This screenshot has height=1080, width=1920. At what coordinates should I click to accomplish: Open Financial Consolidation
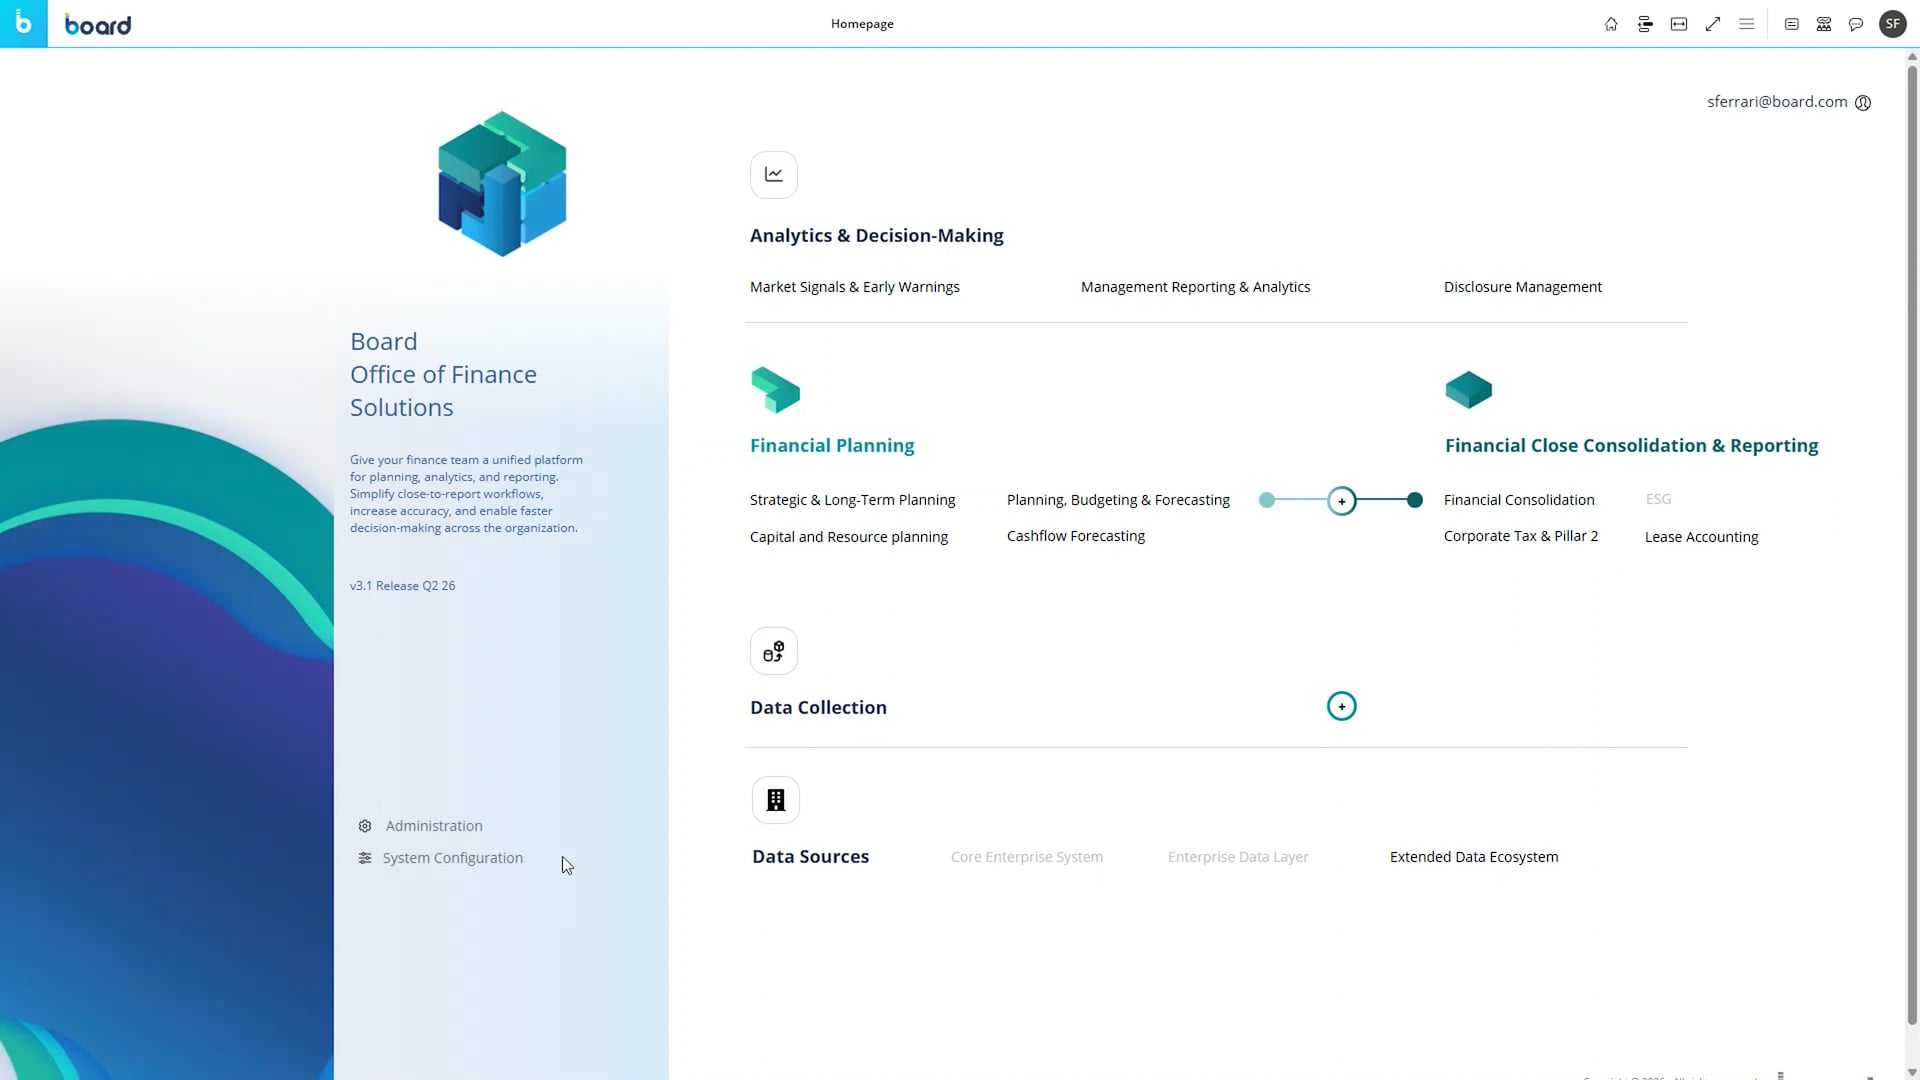coord(1519,500)
